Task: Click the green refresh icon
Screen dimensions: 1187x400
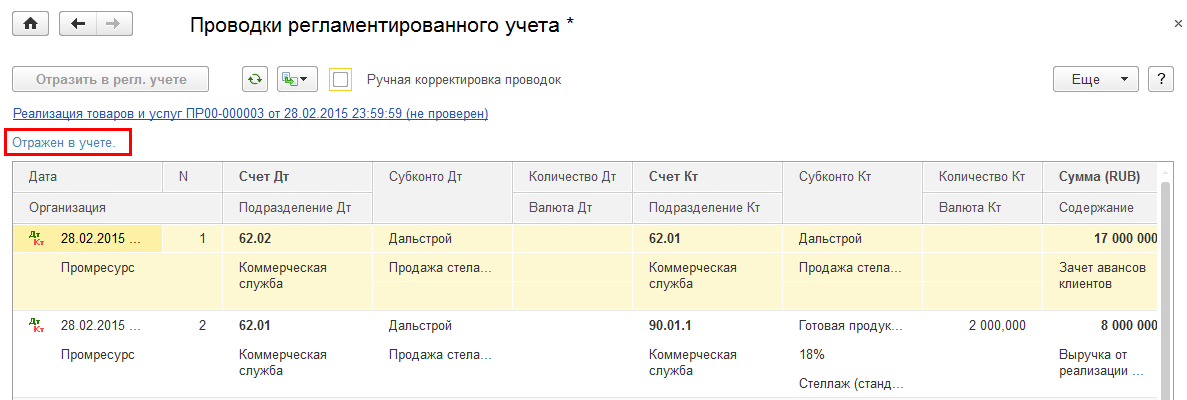Action: (x=255, y=79)
